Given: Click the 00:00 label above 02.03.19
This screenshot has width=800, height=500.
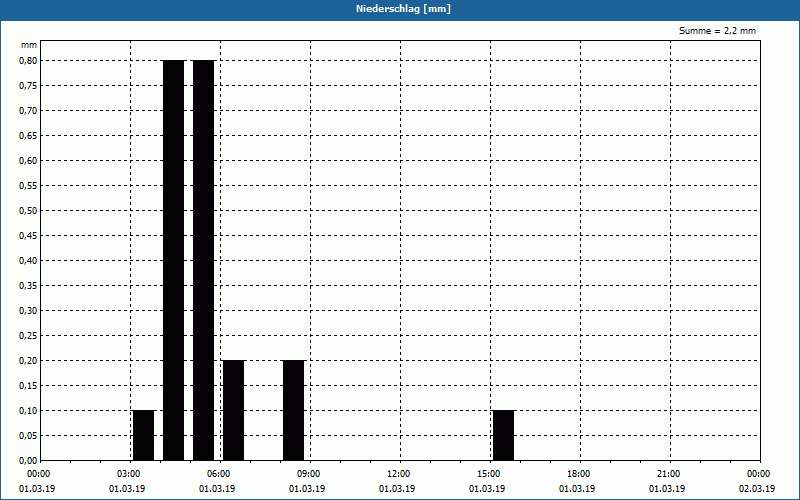Looking at the screenshot, I should coord(759,474).
